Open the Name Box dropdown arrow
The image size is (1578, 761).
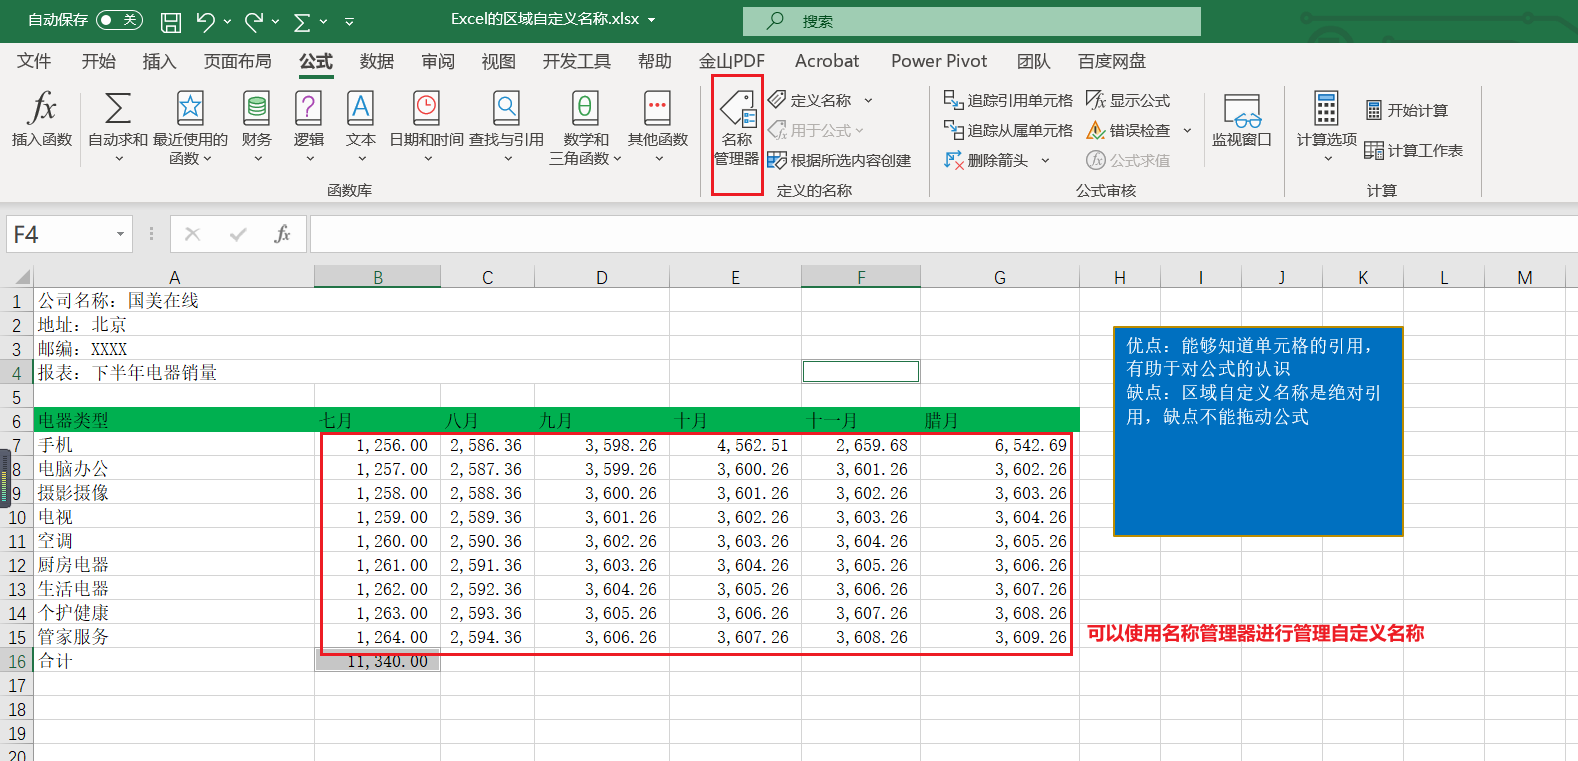(x=120, y=234)
